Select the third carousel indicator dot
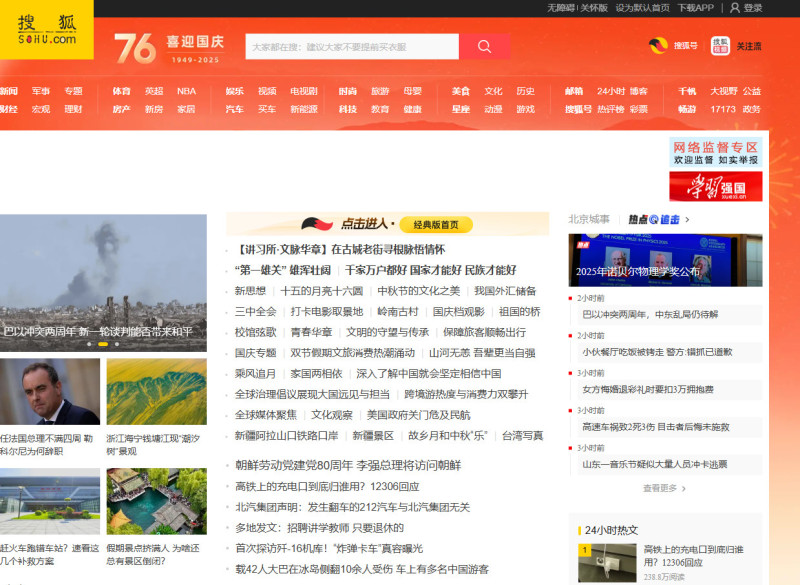Viewport: 800px width, 585px height. click(x=116, y=344)
